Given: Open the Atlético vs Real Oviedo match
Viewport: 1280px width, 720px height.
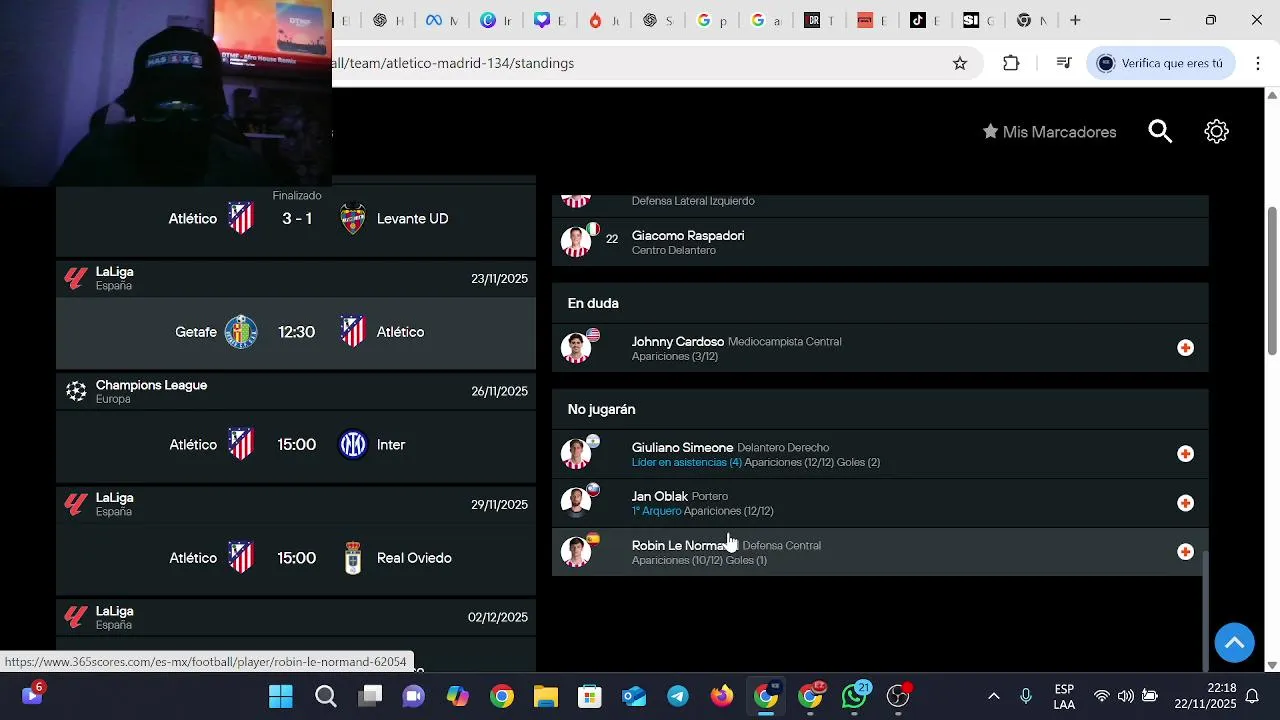Looking at the screenshot, I should click(x=296, y=558).
